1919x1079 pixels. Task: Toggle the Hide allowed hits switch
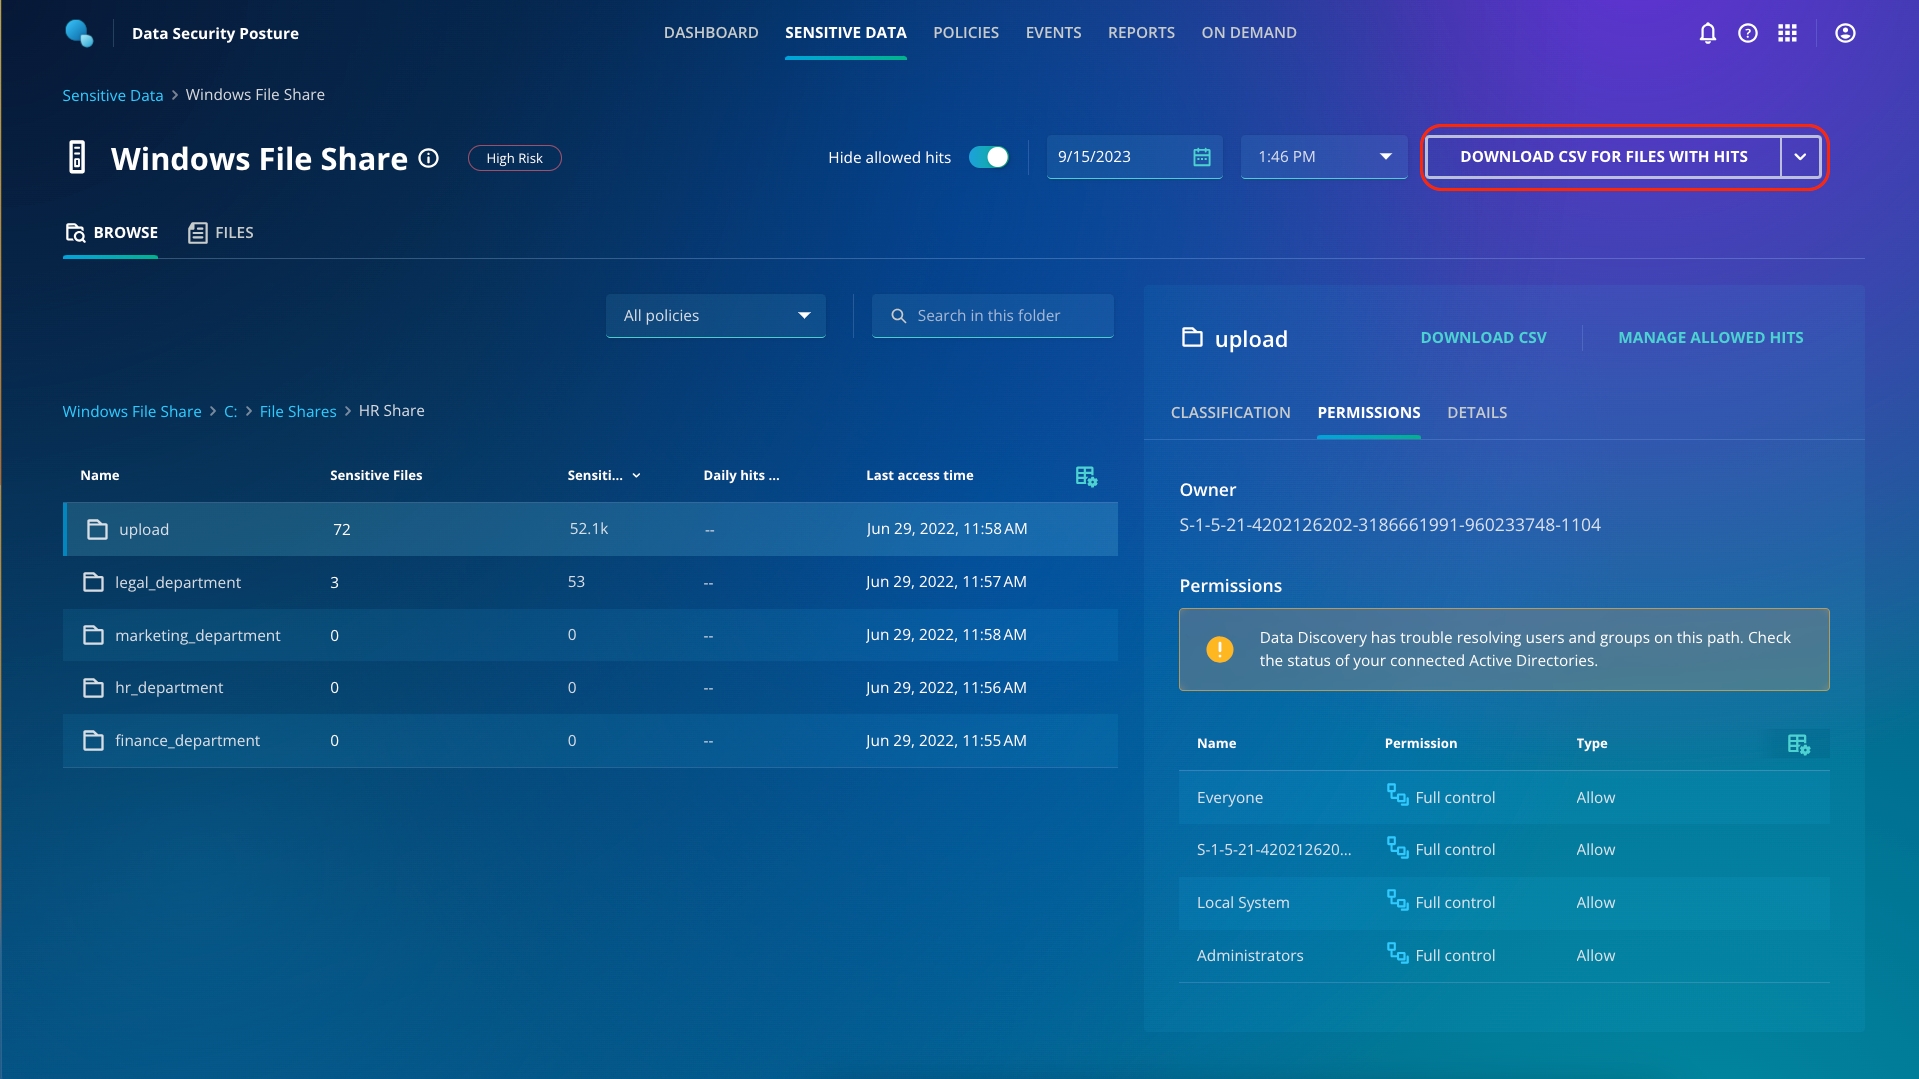pos(988,157)
